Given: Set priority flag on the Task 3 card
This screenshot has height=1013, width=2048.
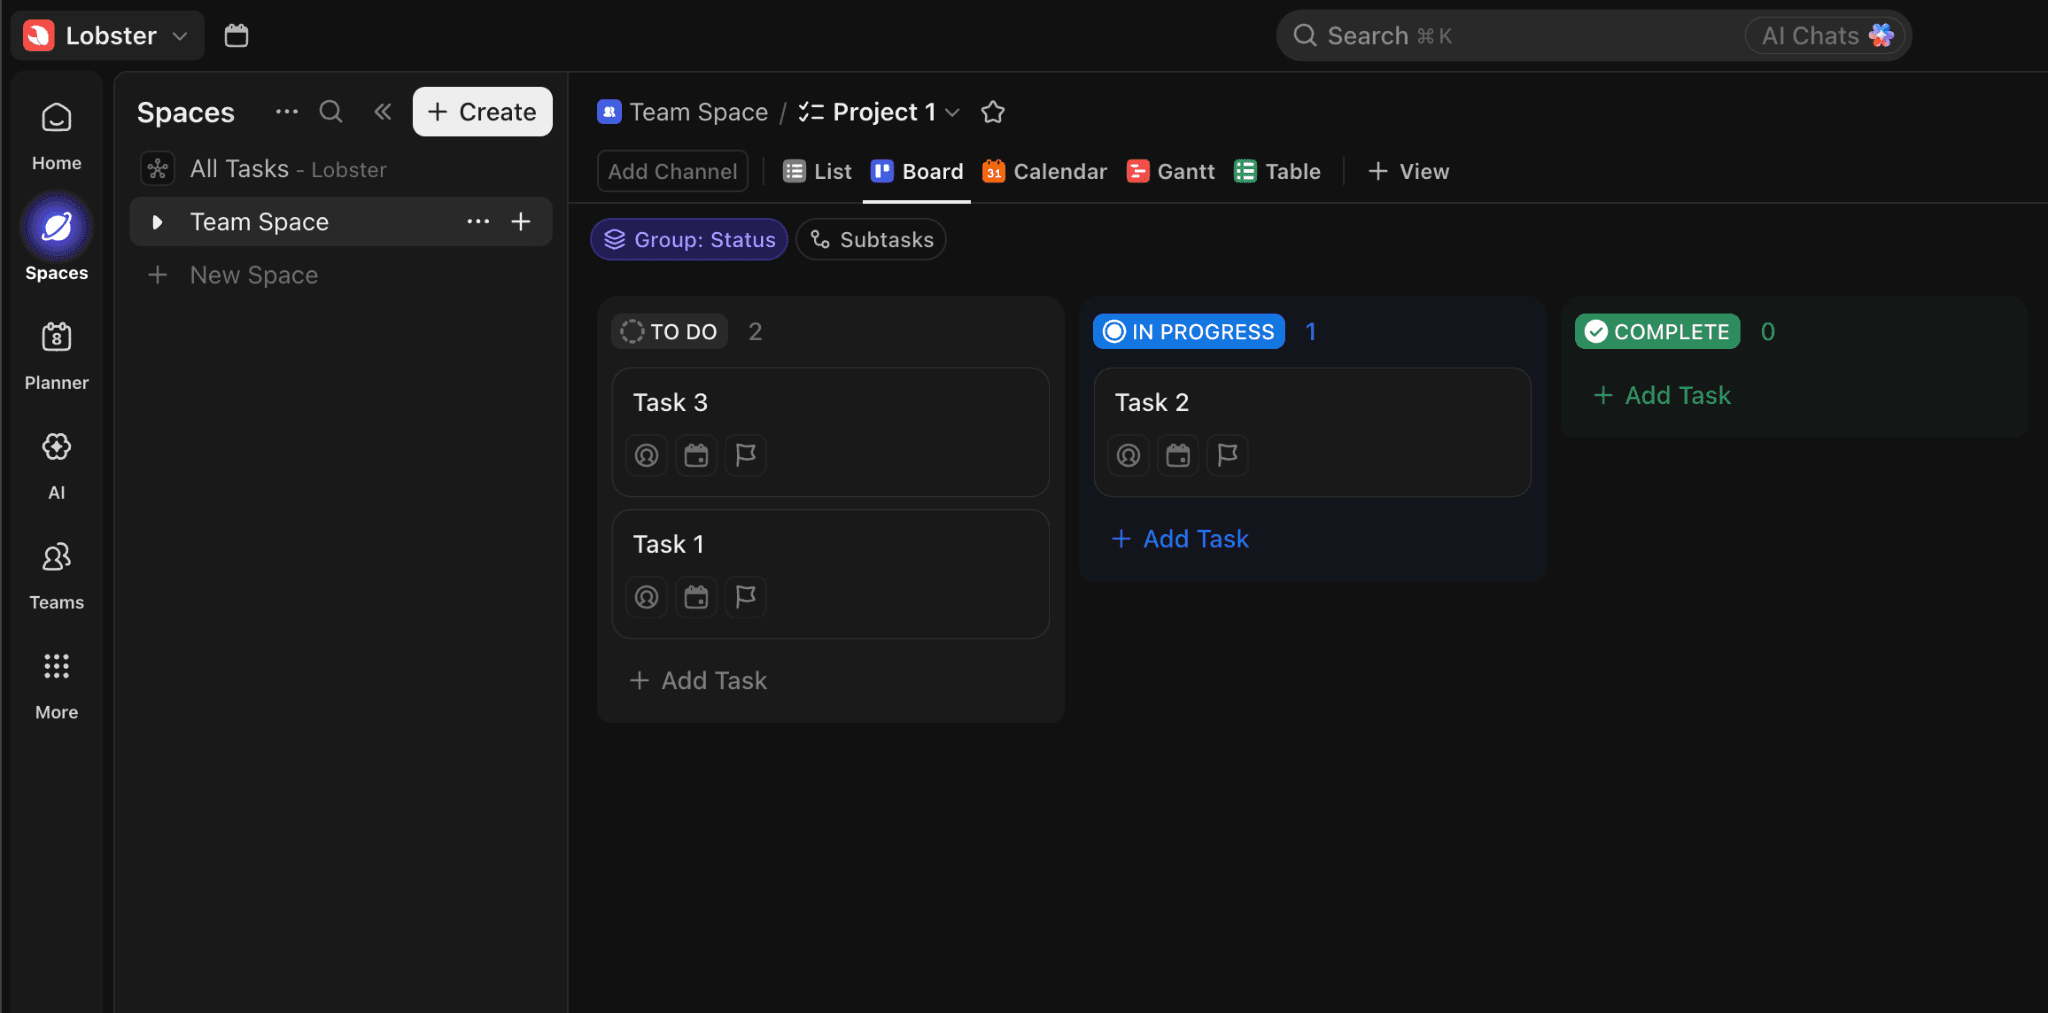Looking at the screenshot, I should [x=746, y=456].
